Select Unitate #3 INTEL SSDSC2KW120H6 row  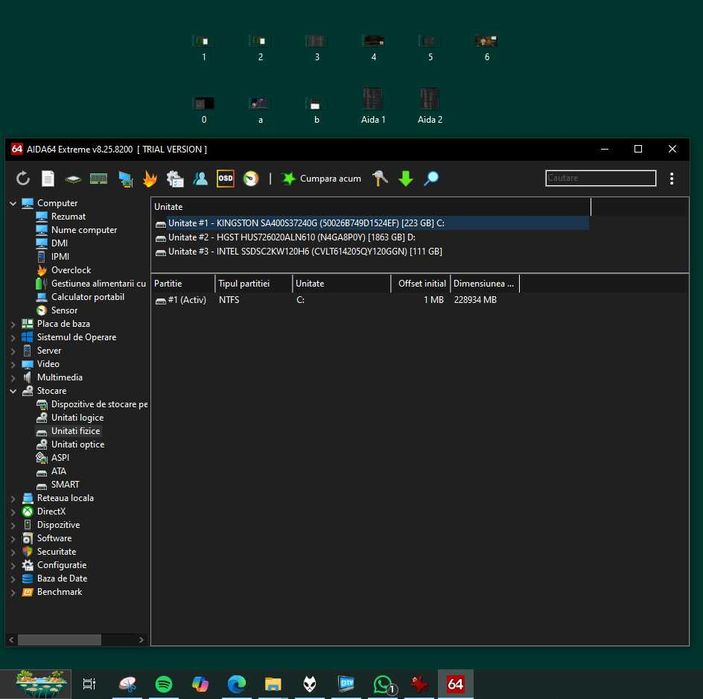pyautogui.click(x=371, y=252)
